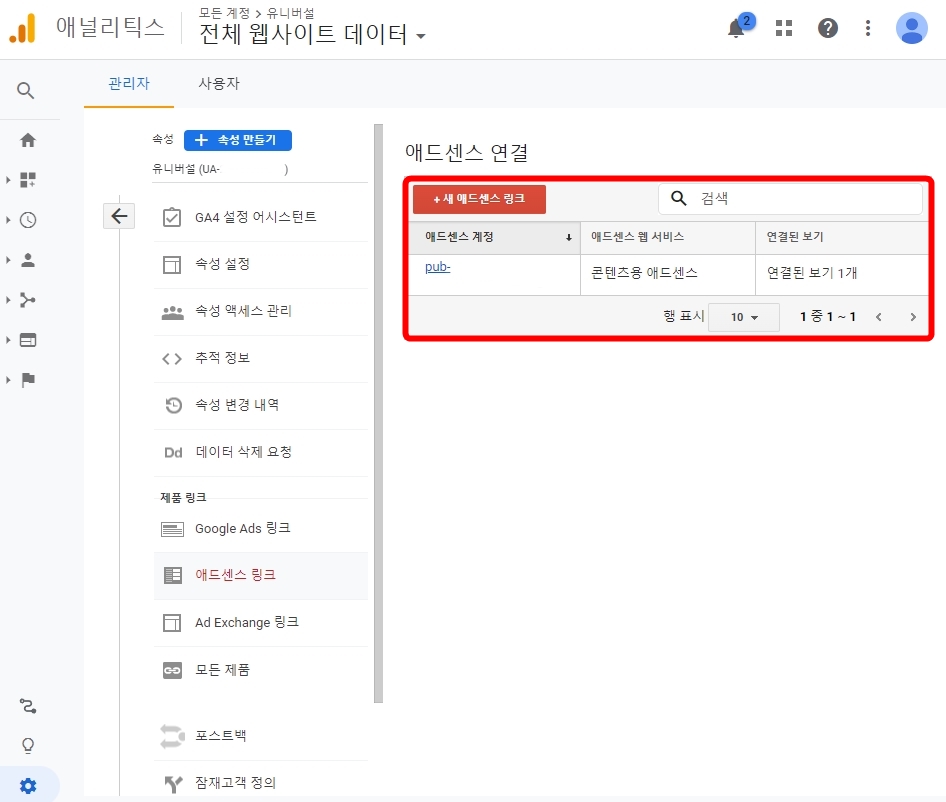Open the rows-per-page 10 dropdown
Screen dimensions: 946x802
(744, 316)
